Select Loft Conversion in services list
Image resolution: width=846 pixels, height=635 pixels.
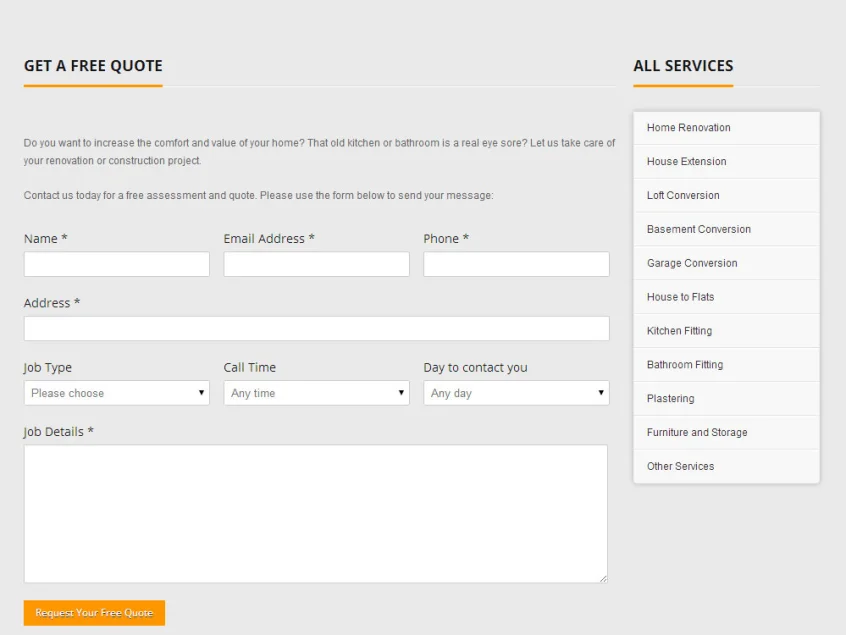726,195
